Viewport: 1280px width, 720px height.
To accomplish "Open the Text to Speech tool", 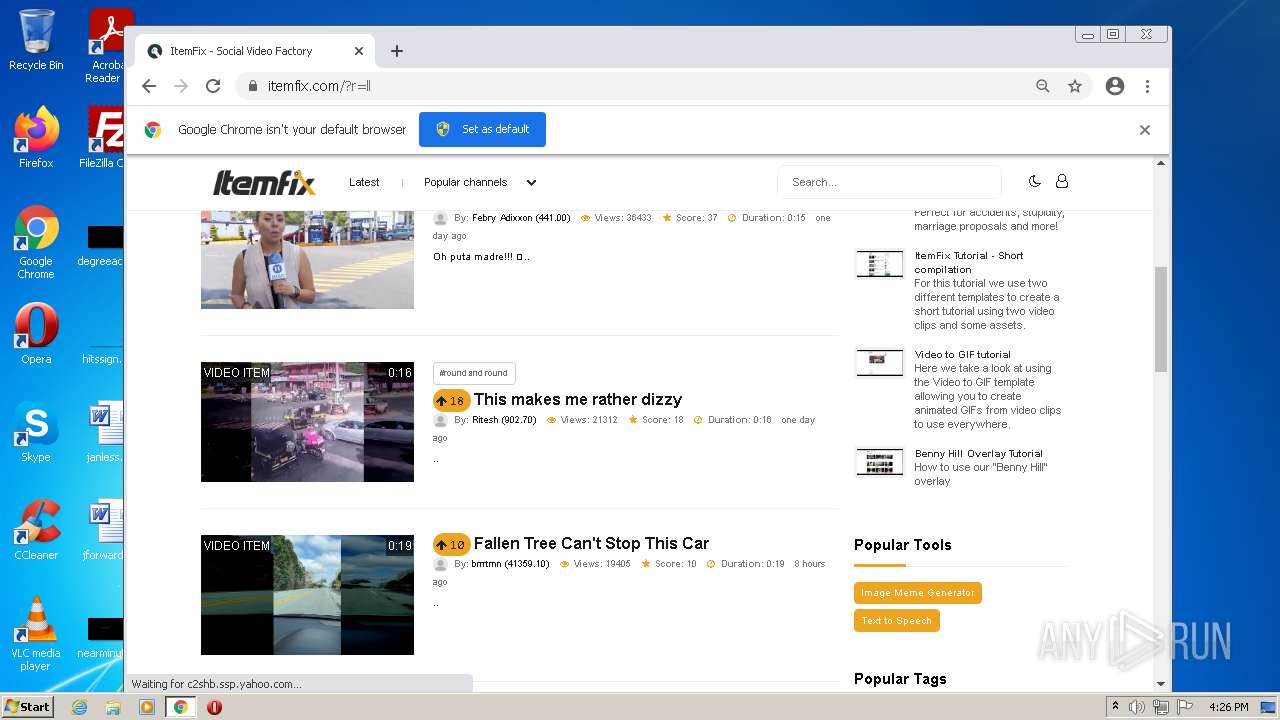I will click(x=897, y=621).
